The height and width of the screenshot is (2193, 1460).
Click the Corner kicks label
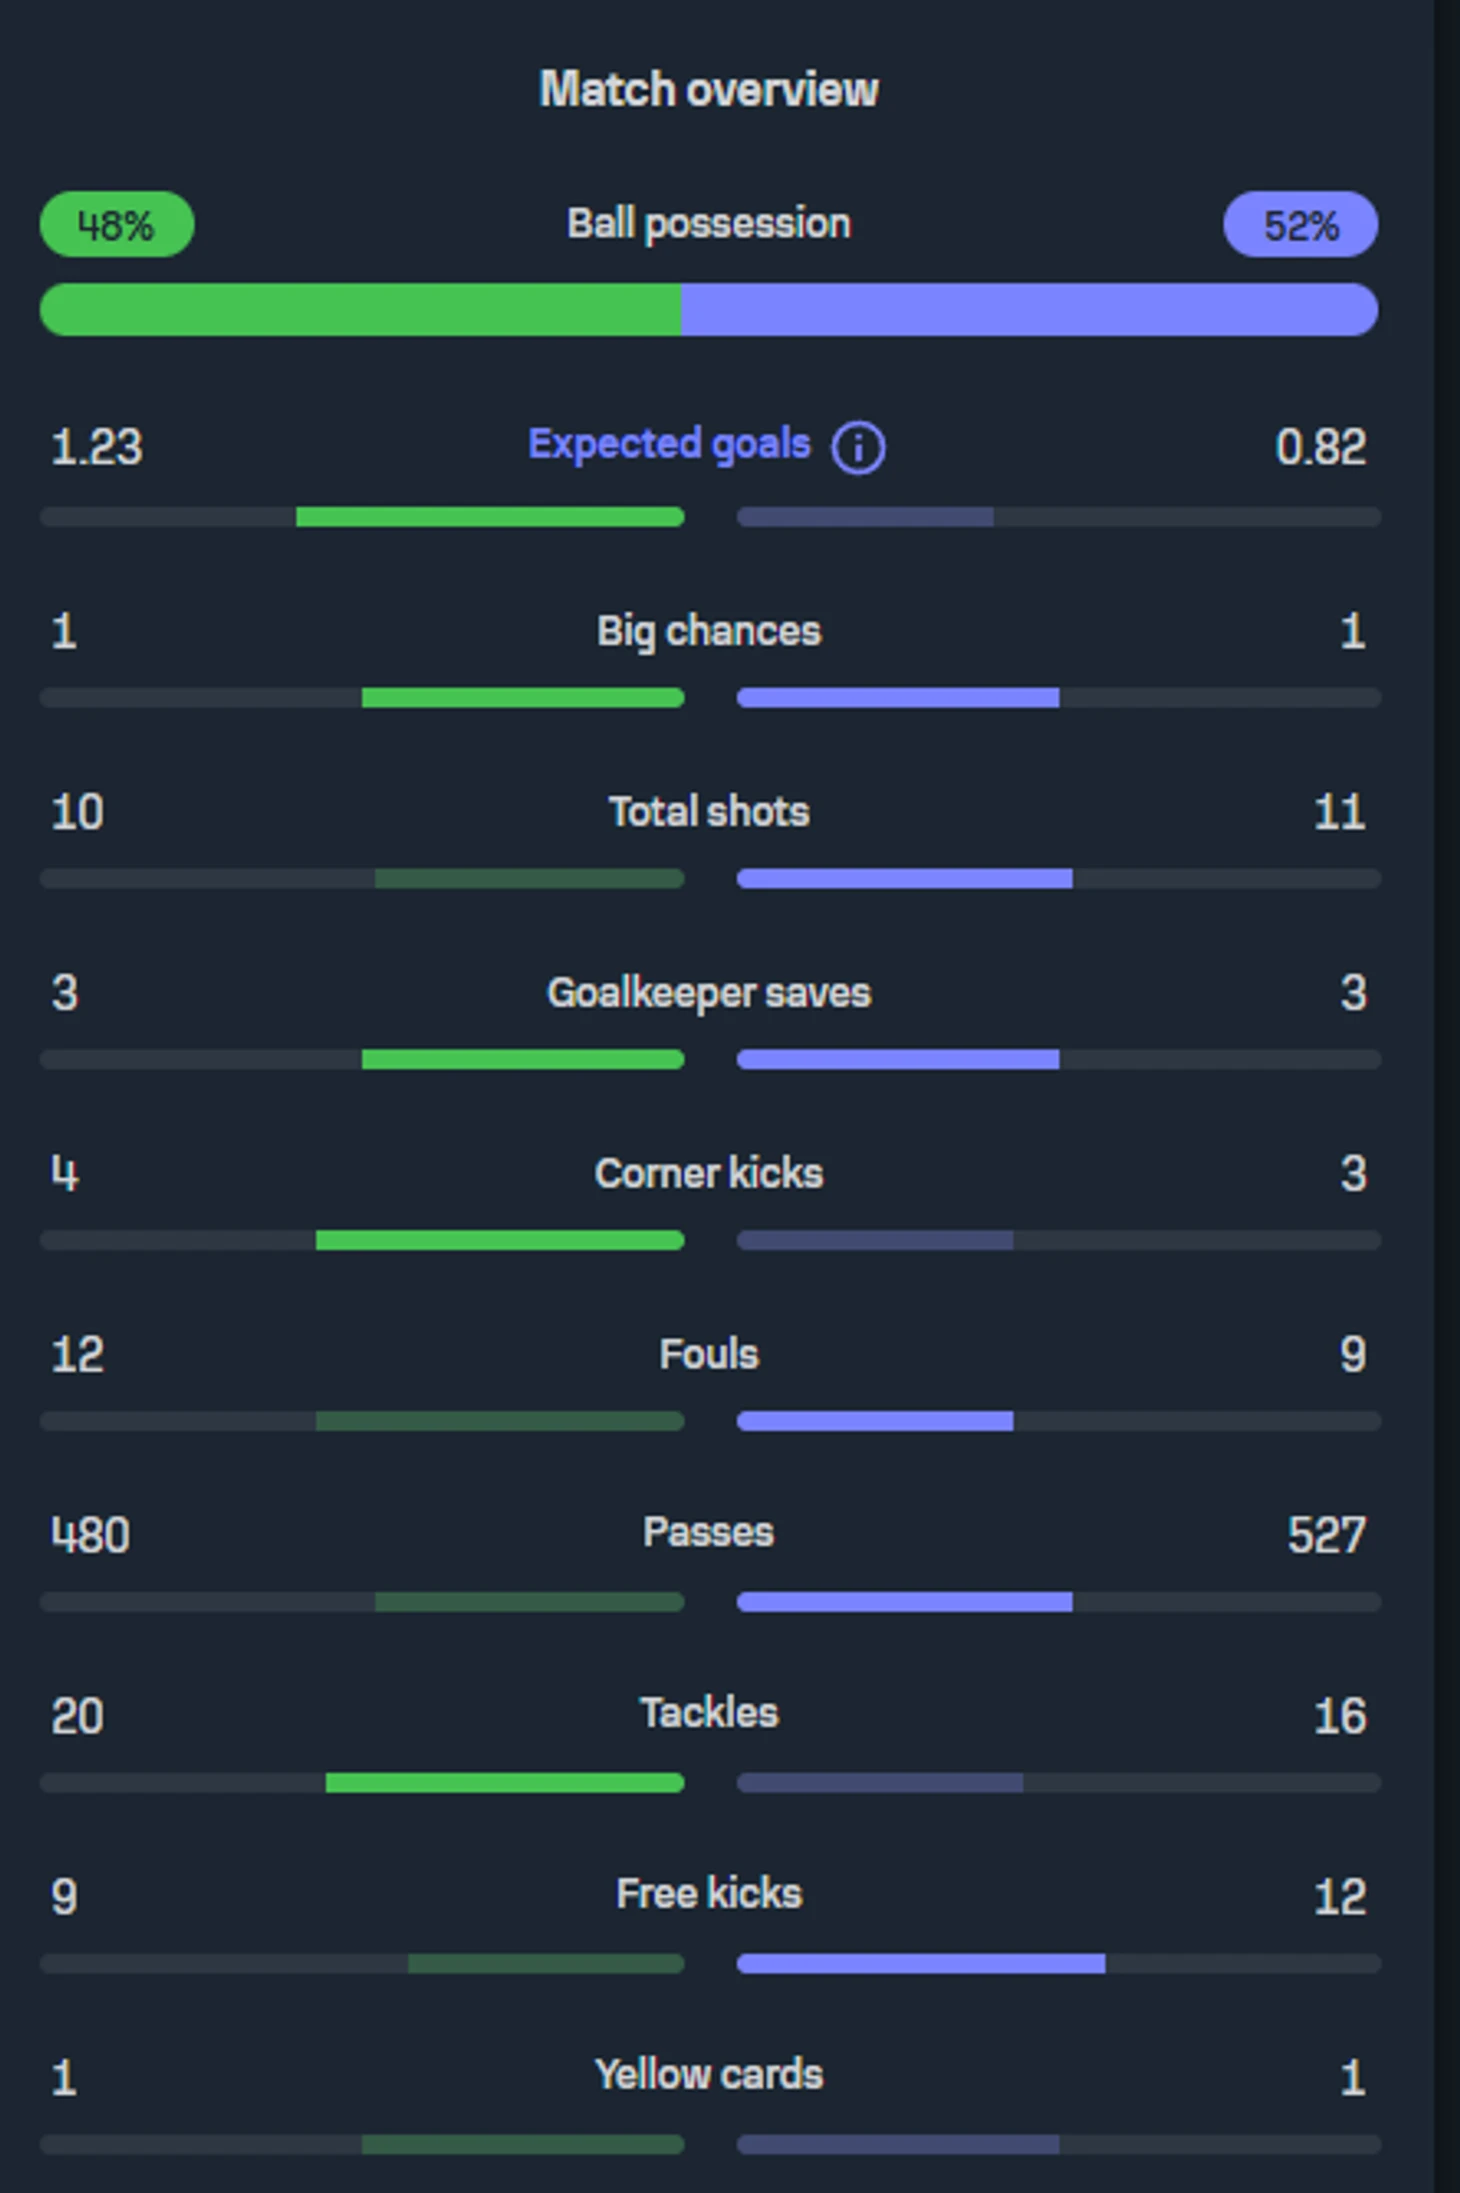click(709, 1173)
